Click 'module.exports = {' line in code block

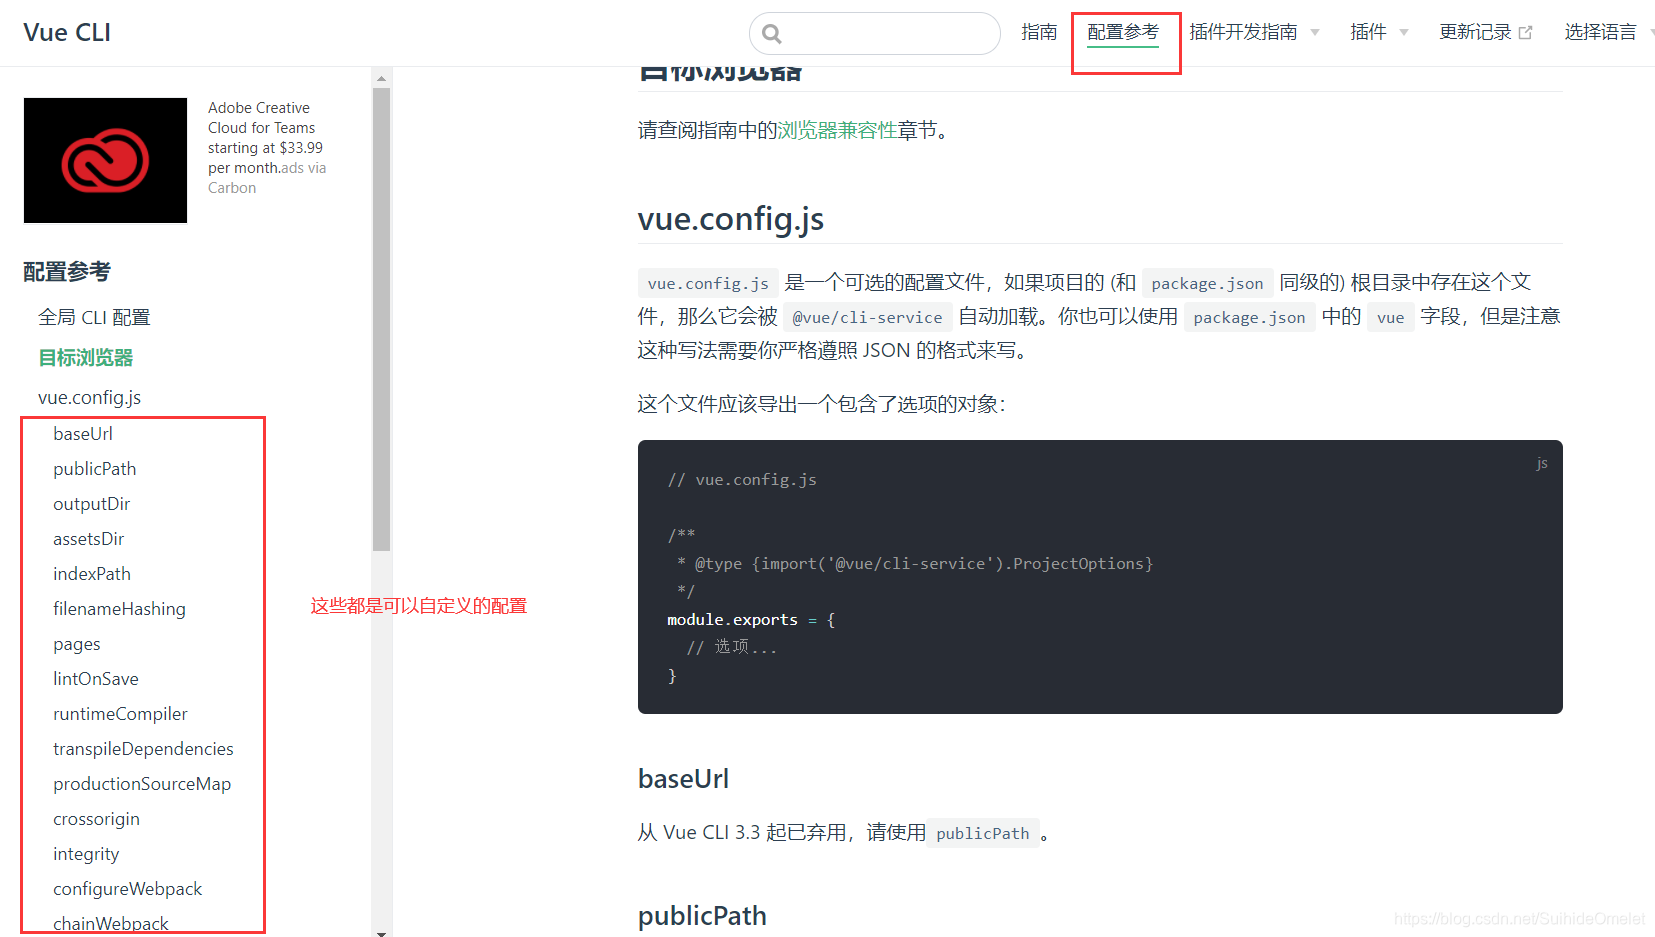[751, 619]
